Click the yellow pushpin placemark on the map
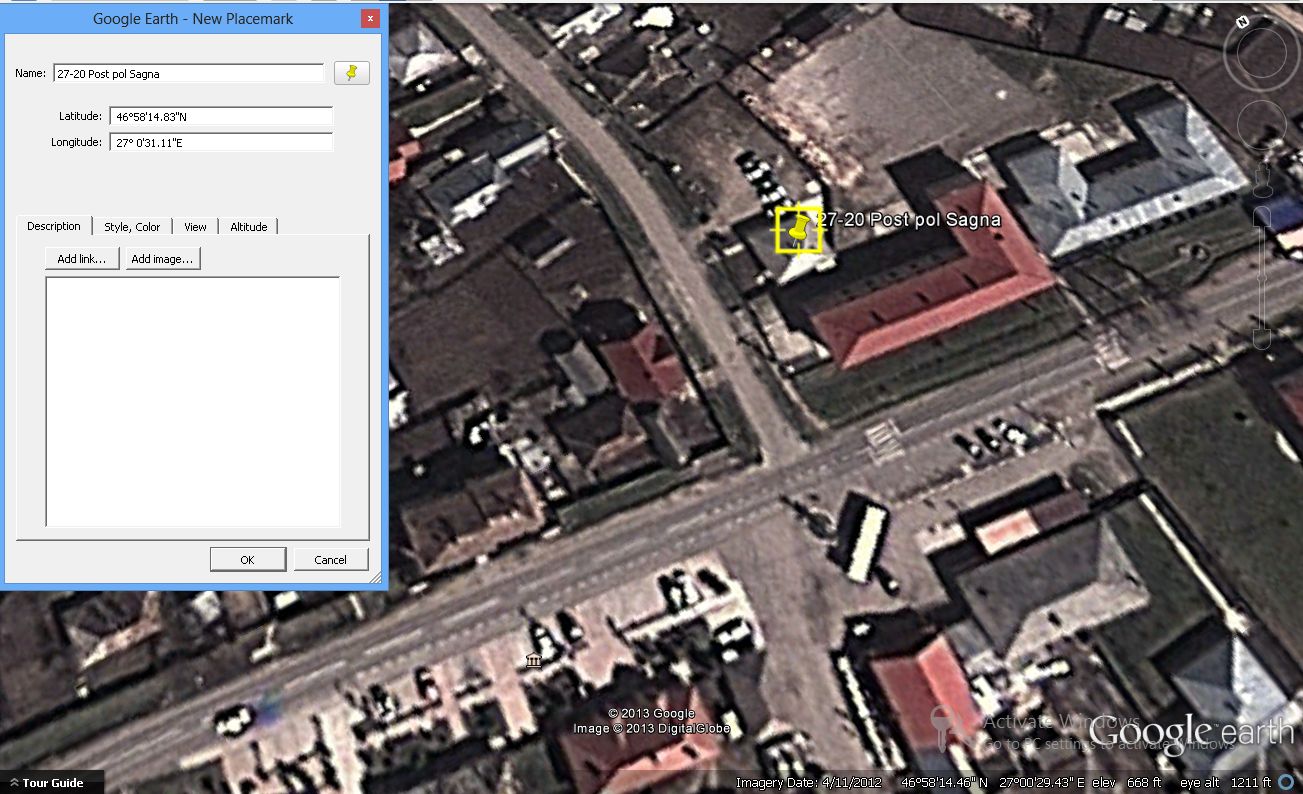The width and height of the screenshot is (1303, 794). [798, 230]
